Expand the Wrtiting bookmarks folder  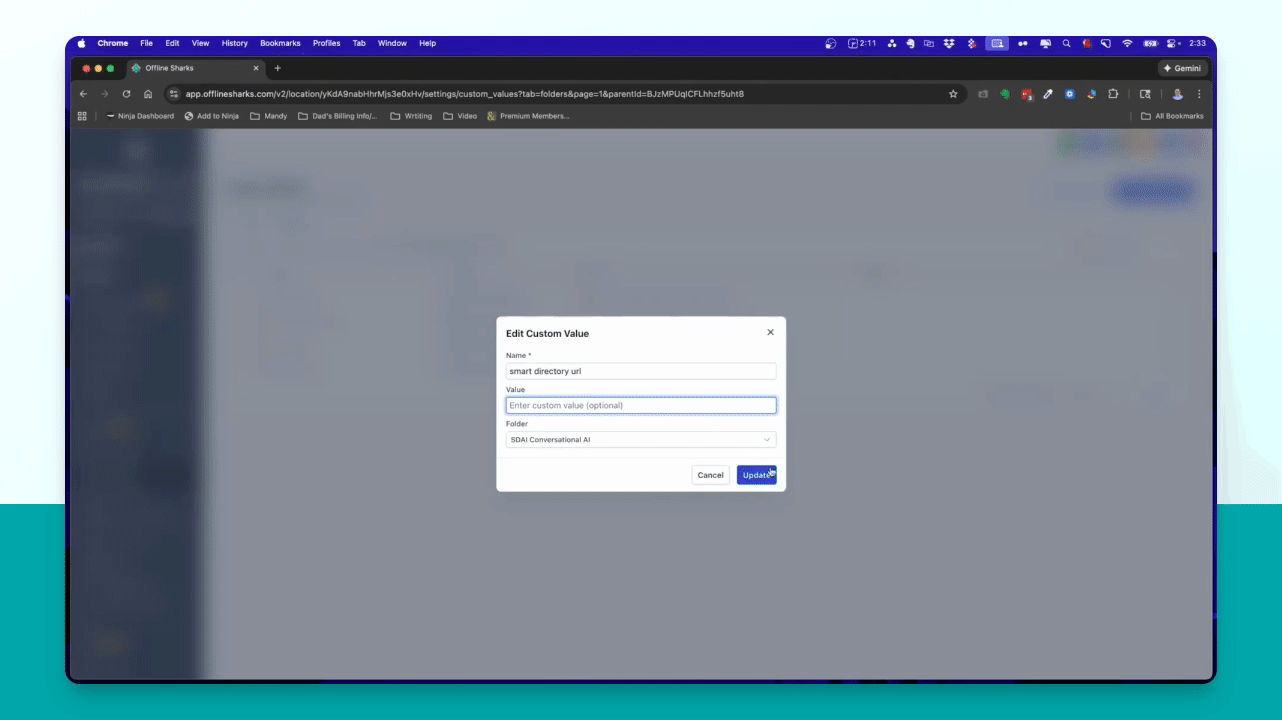(411, 116)
